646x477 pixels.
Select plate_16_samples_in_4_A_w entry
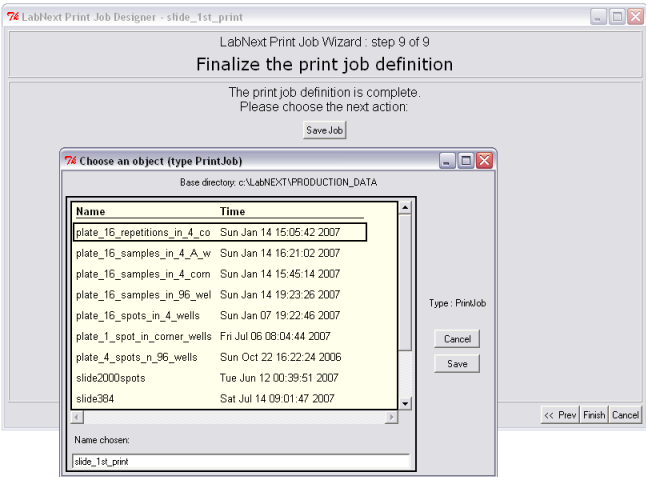click(220, 253)
